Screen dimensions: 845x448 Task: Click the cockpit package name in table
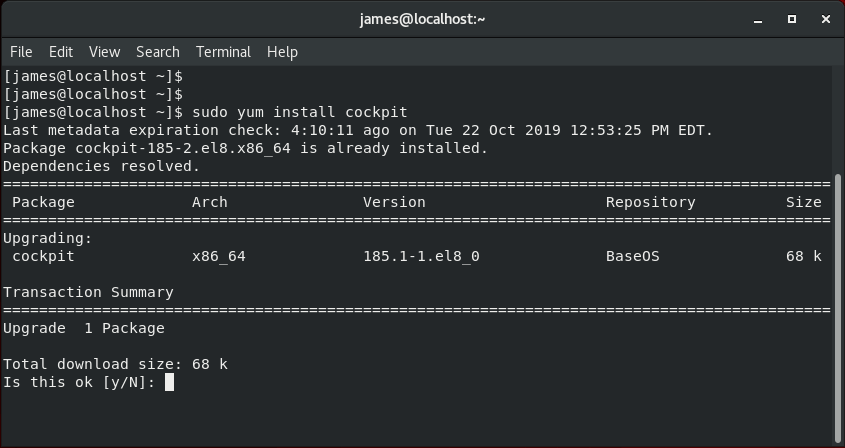tap(43, 256)
